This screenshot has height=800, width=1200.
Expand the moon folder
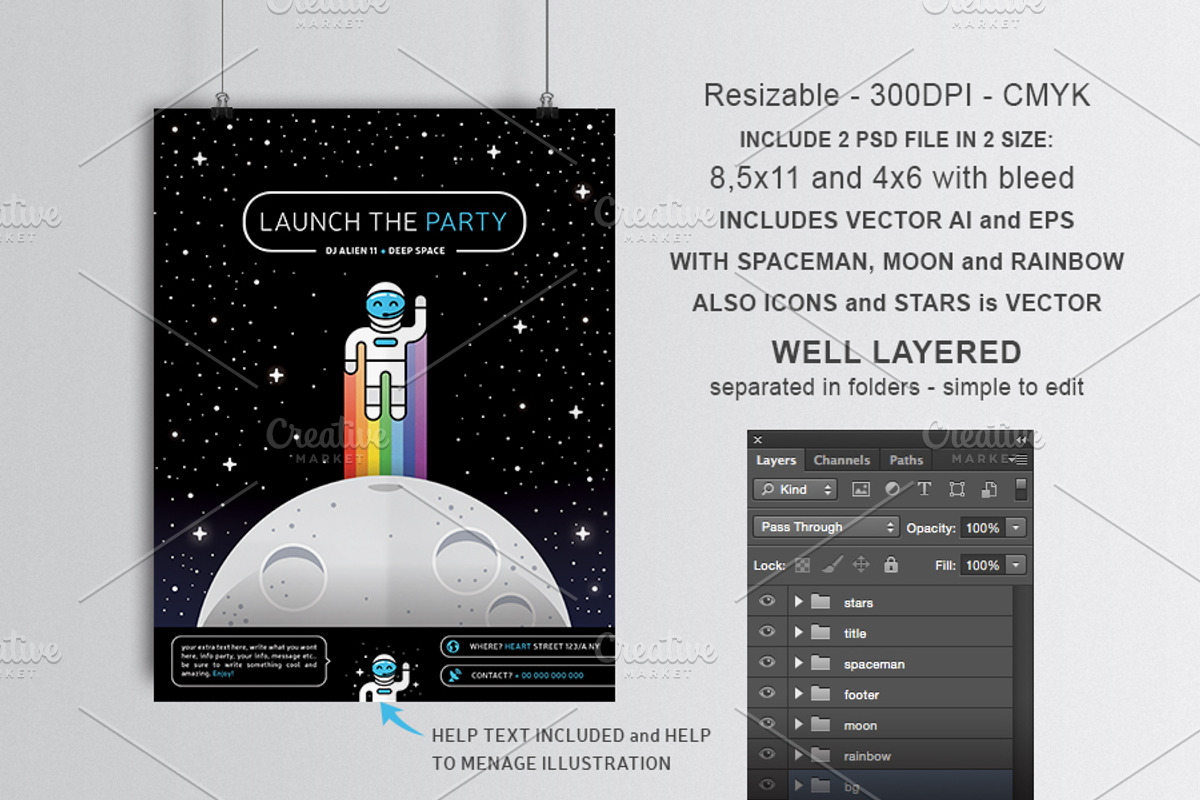[798, 725]
